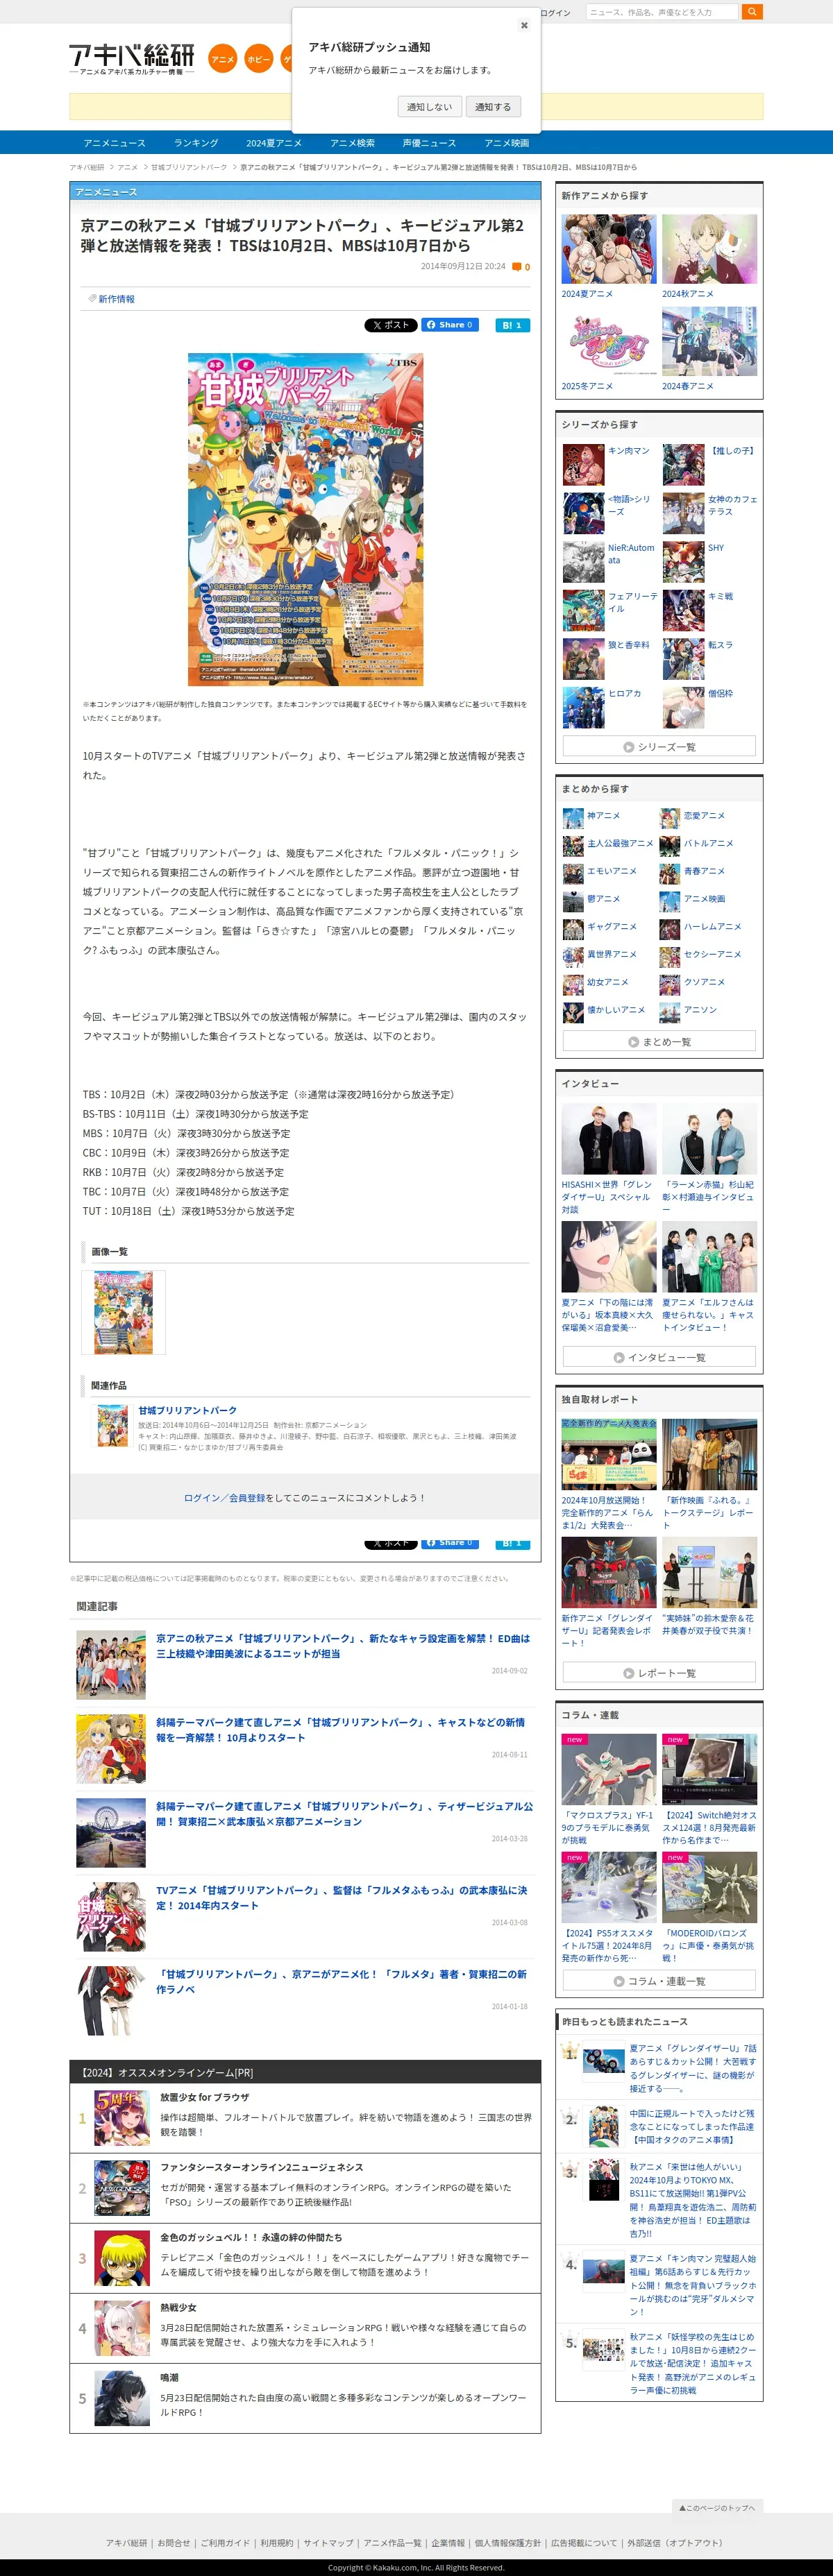Click the 通知する button
This screenshot has width=833, height=2576.
pyautogui.click(x=493, y=107)
